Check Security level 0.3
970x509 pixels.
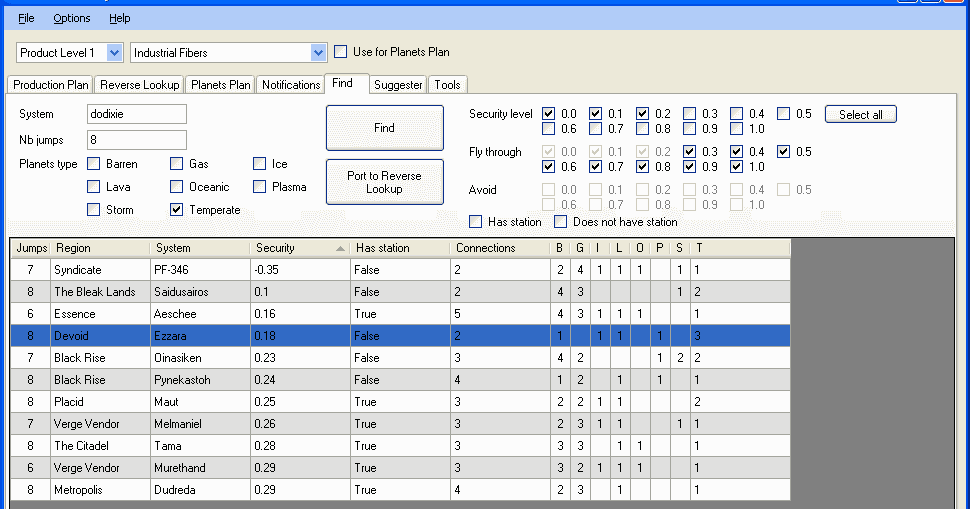689,114
